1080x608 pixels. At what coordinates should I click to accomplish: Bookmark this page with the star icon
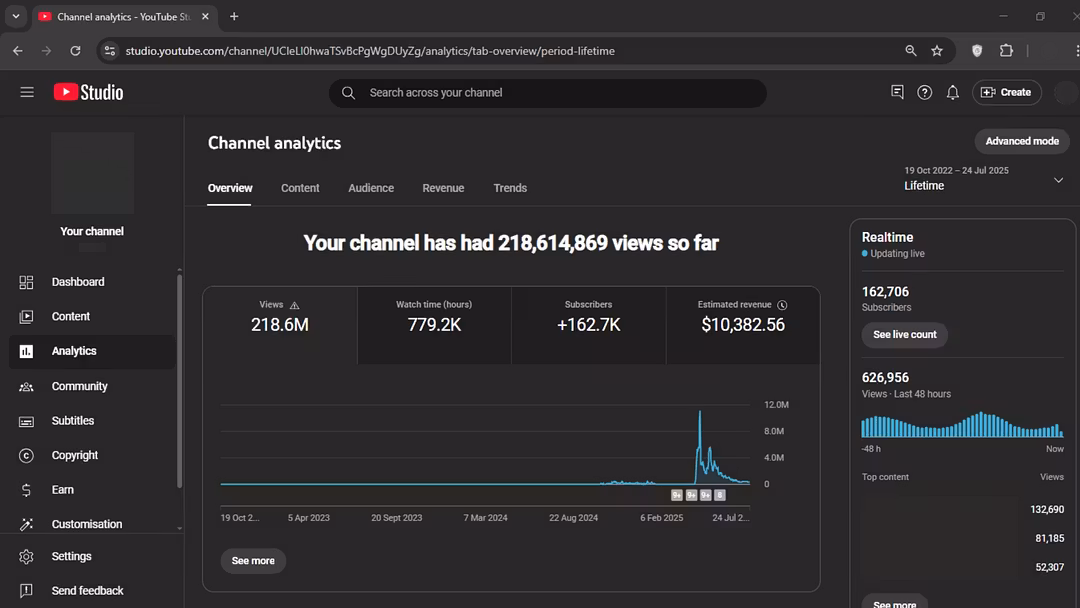coord(937,51)
